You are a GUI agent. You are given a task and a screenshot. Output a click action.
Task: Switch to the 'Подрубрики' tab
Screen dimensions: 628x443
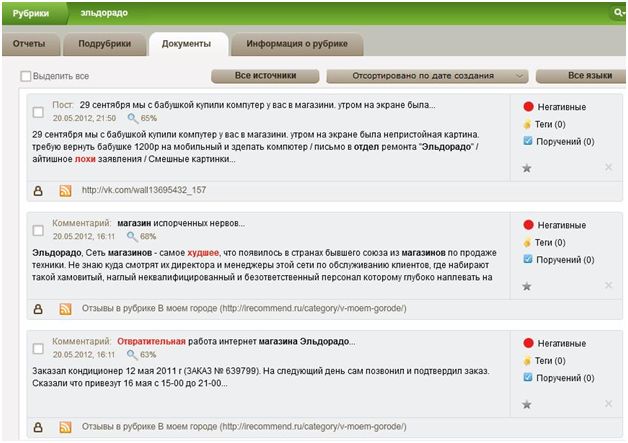click(x=105, y=44)
